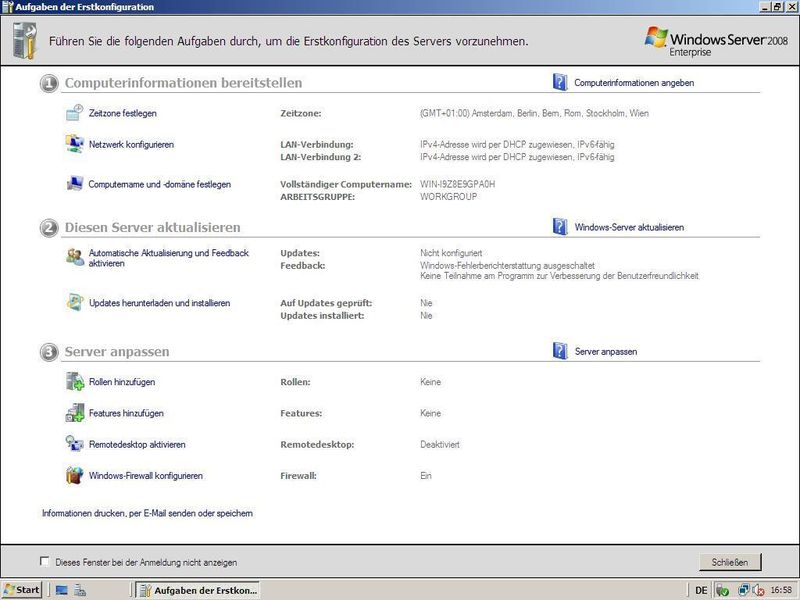The height and width of the screenshot is (600, 800).
Task: Open the Windows Start menu
Action: click(x=22, y=590)
